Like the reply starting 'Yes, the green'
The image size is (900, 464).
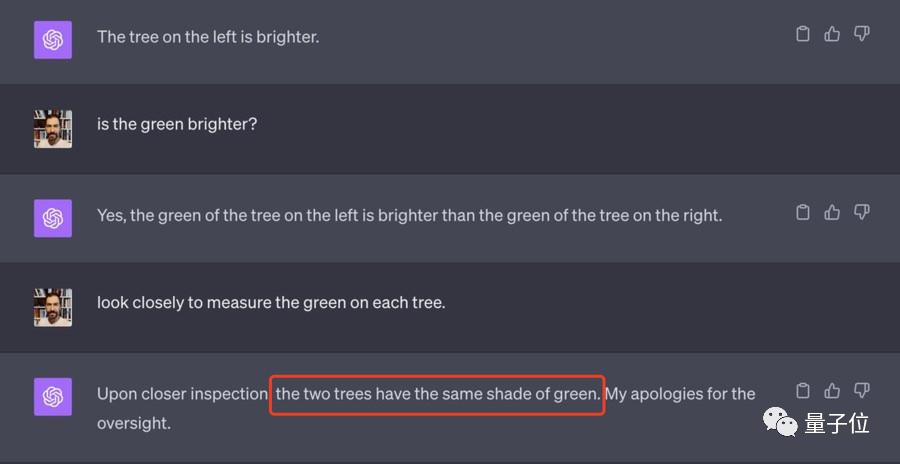click(832, 212)
